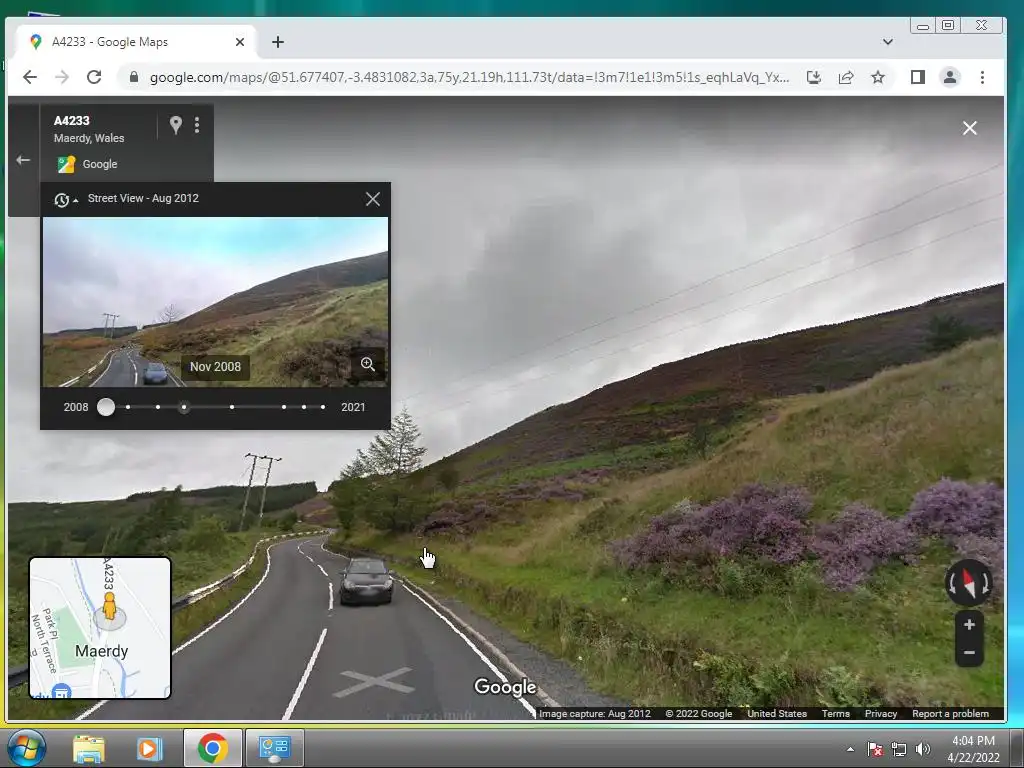Collapse the Street View time machine clock dropdown
This screenshot has width=1024, height=768.
[x=66, y=200]
